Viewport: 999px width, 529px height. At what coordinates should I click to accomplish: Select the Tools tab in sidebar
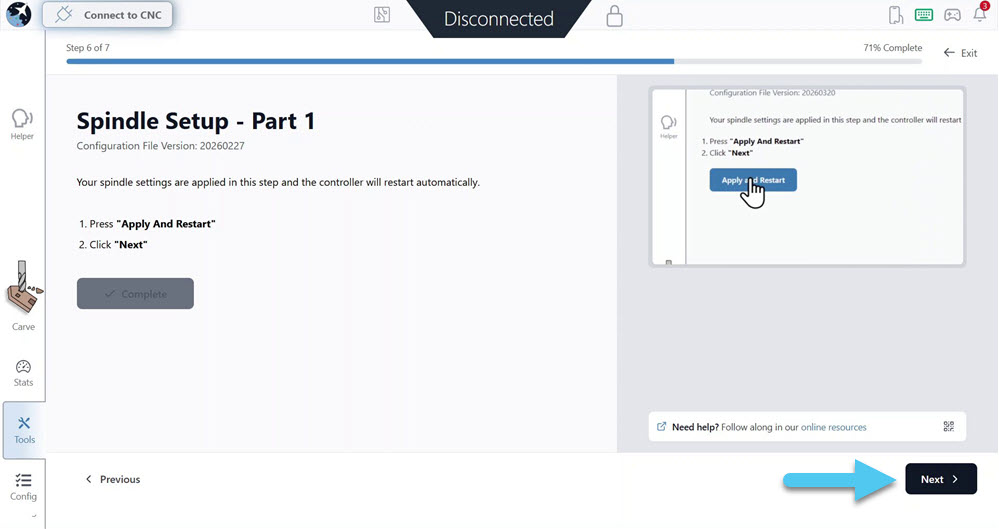point(24,429)
